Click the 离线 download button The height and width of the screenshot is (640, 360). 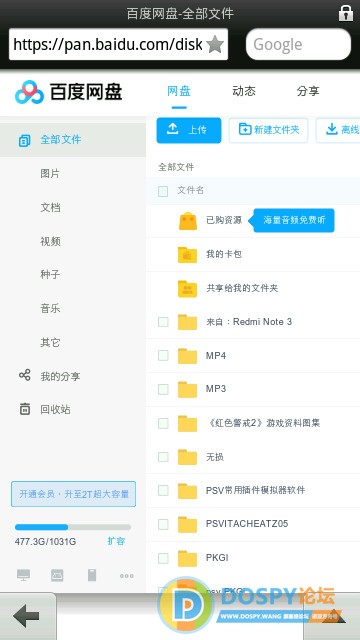coord(338,130)
